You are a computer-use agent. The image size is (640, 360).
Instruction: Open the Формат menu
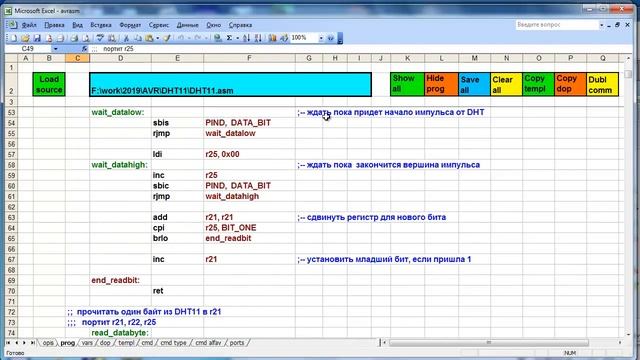pyautogui.click(x=130, y=25)
